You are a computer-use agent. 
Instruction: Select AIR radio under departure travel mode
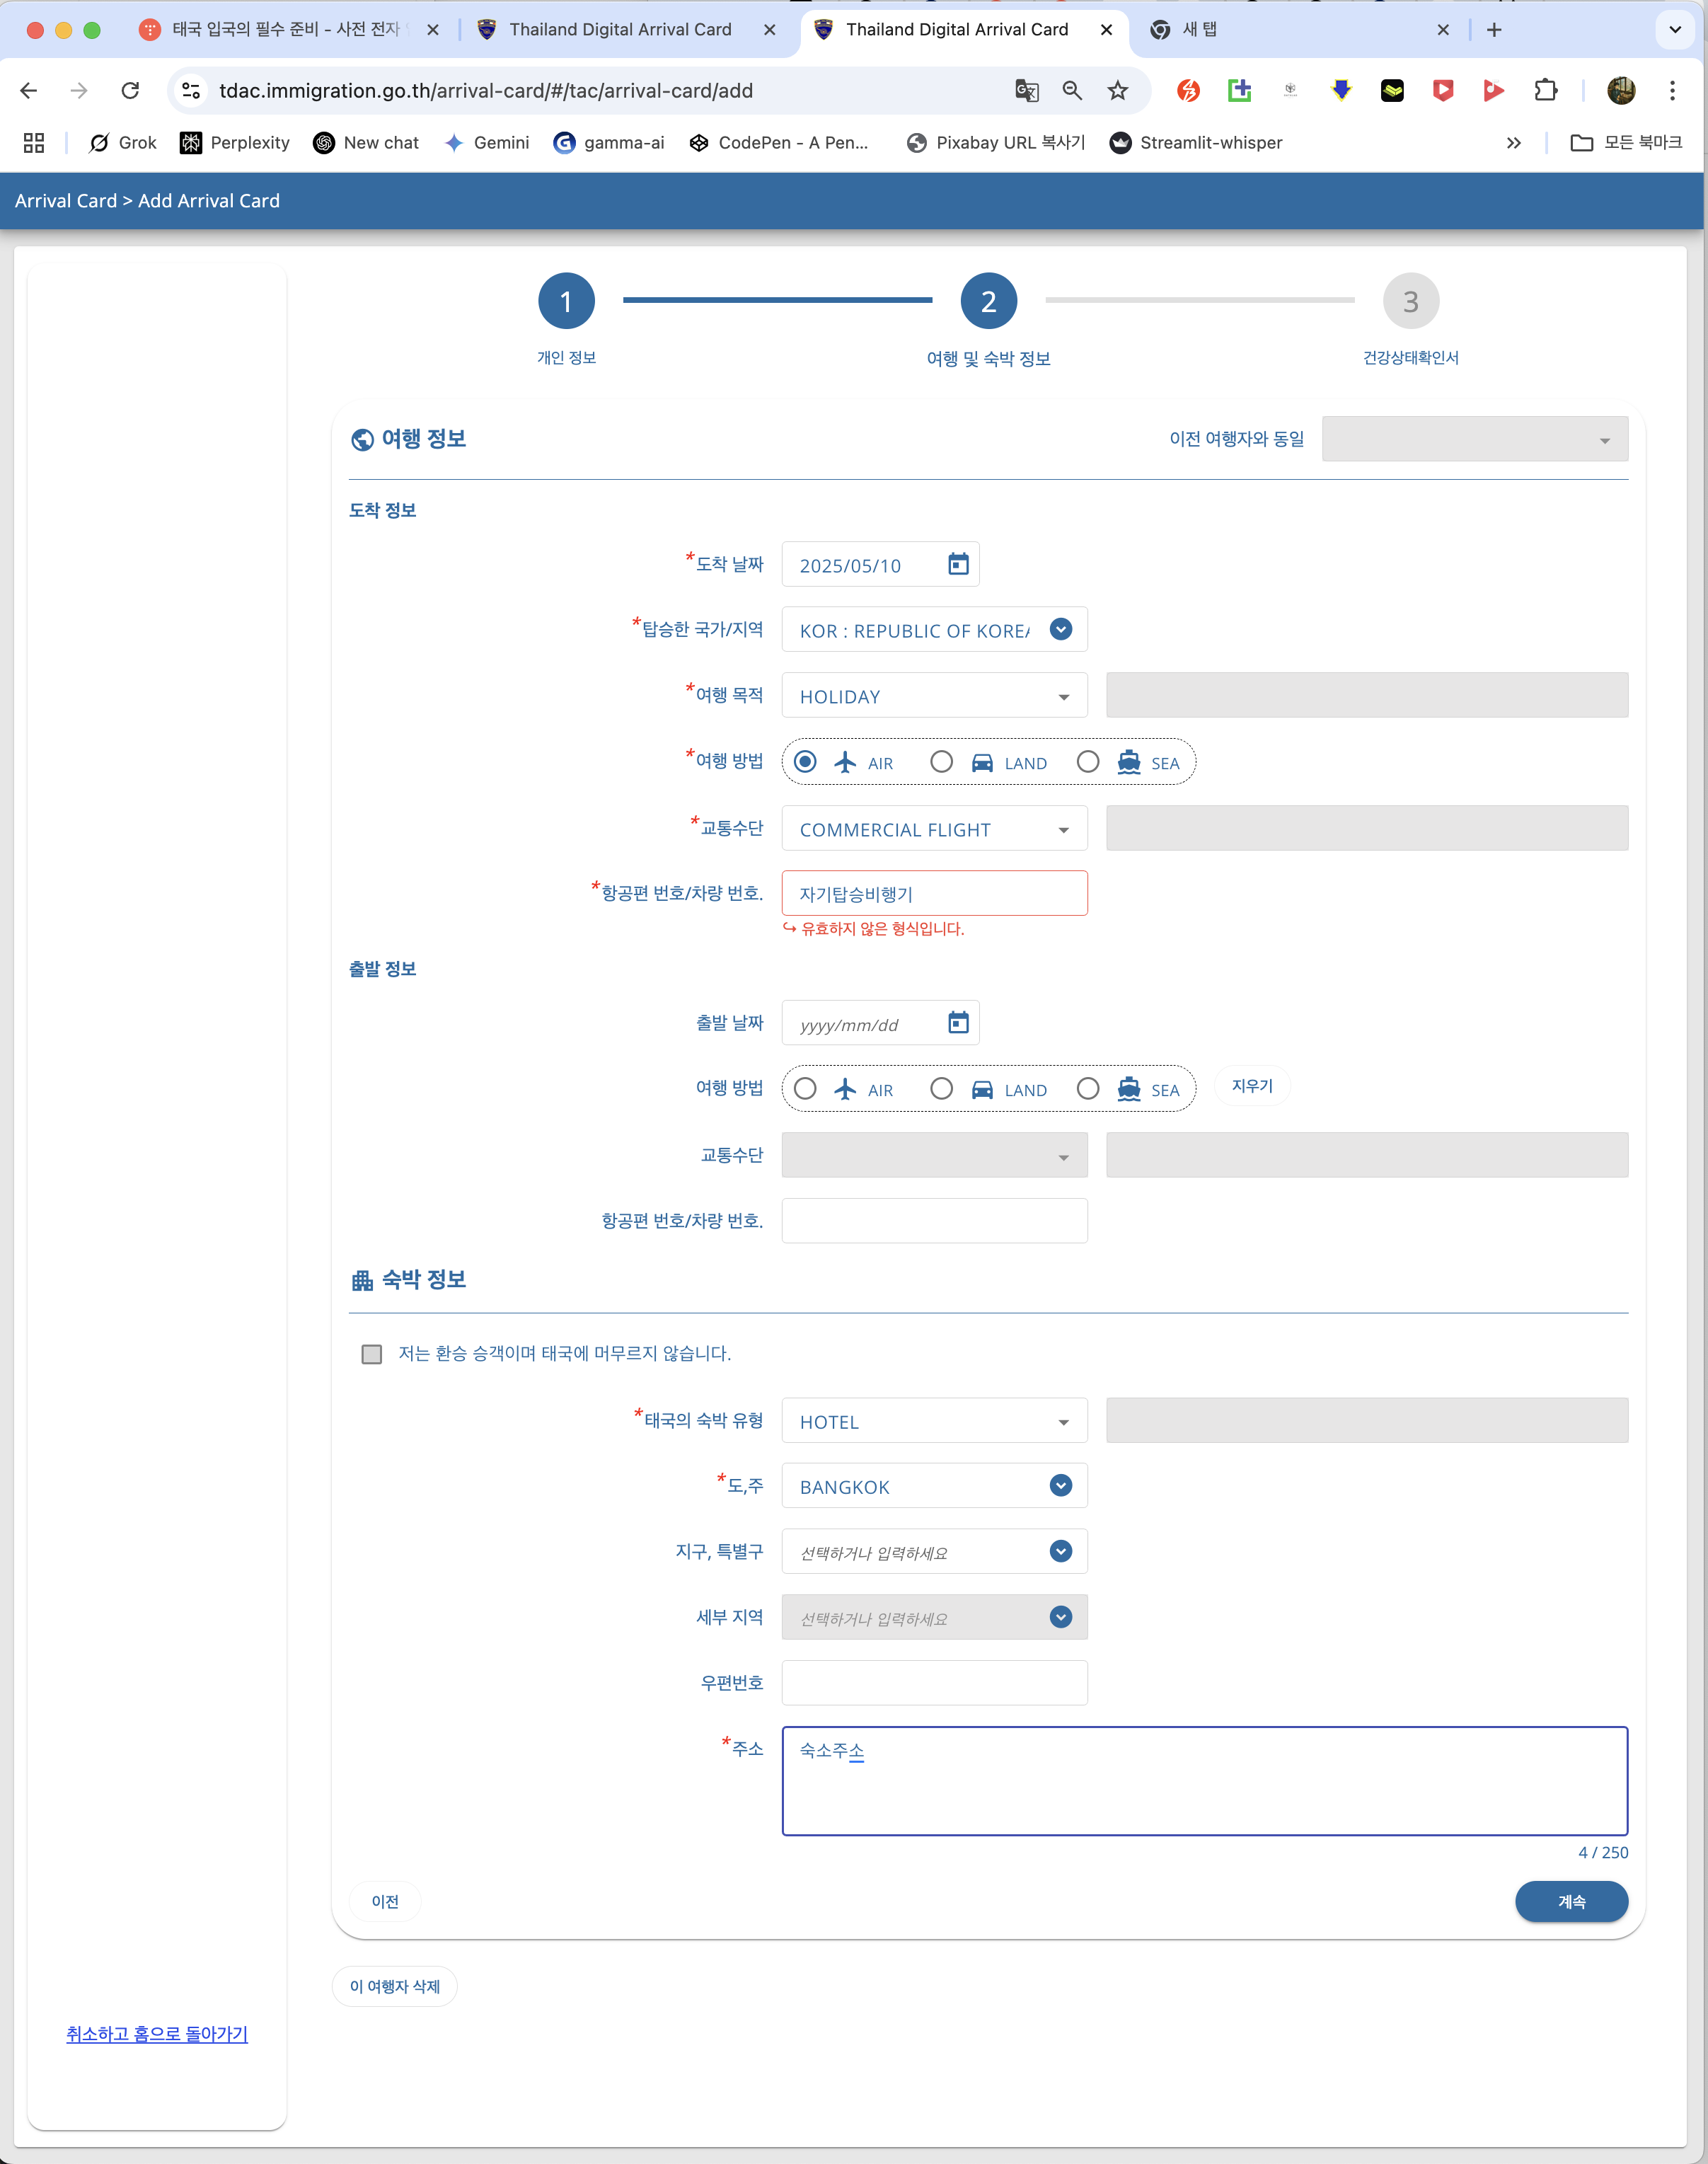(805, 1089)
